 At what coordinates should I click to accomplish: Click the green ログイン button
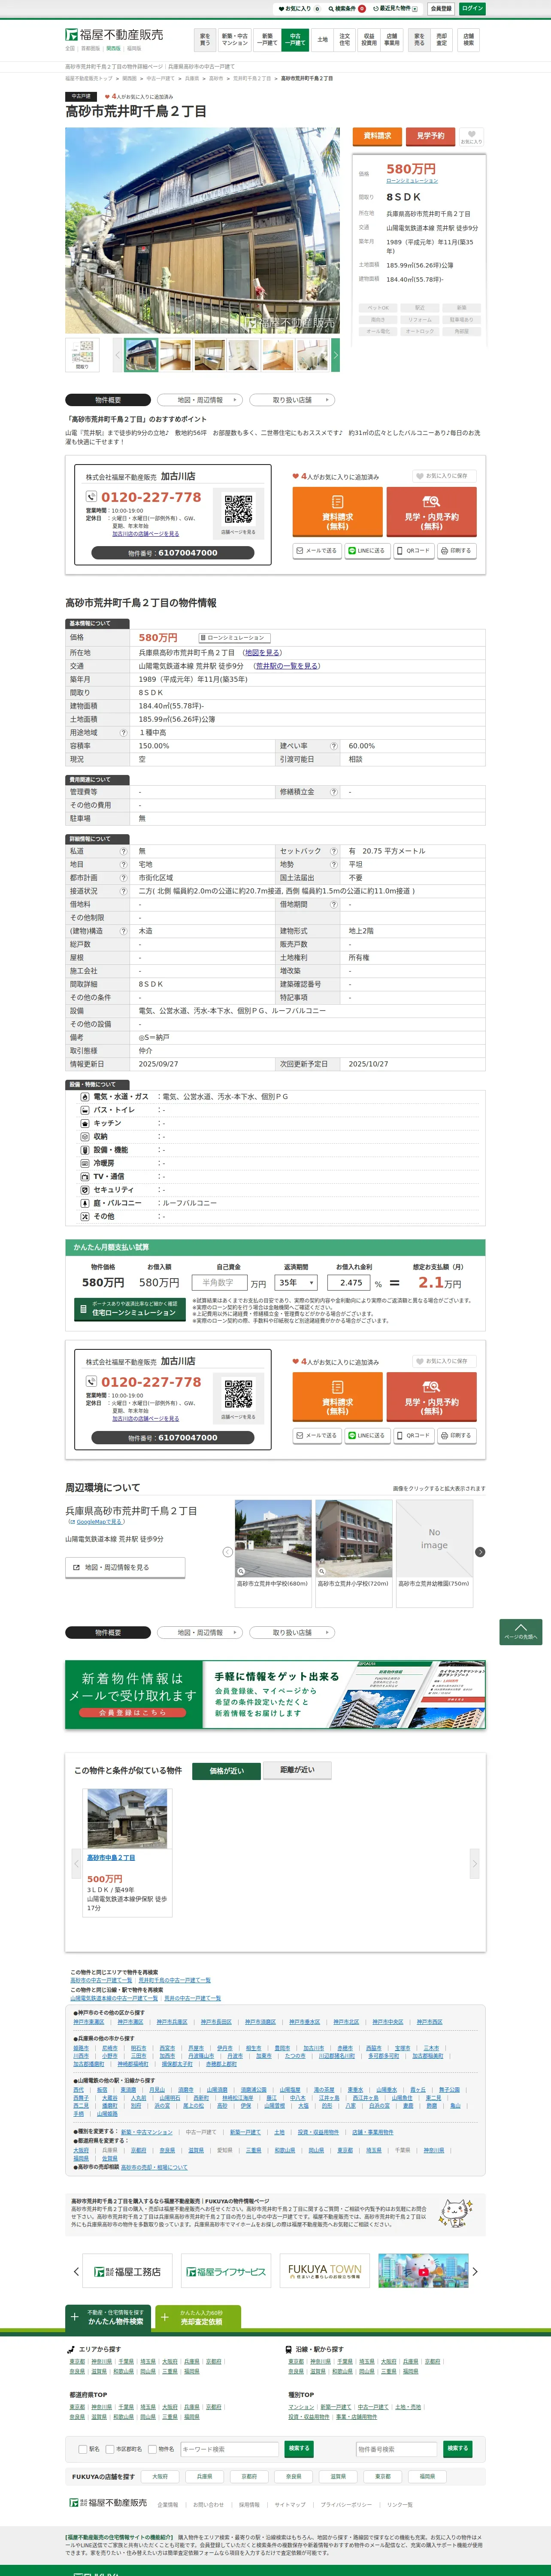(x=472, y=8)
